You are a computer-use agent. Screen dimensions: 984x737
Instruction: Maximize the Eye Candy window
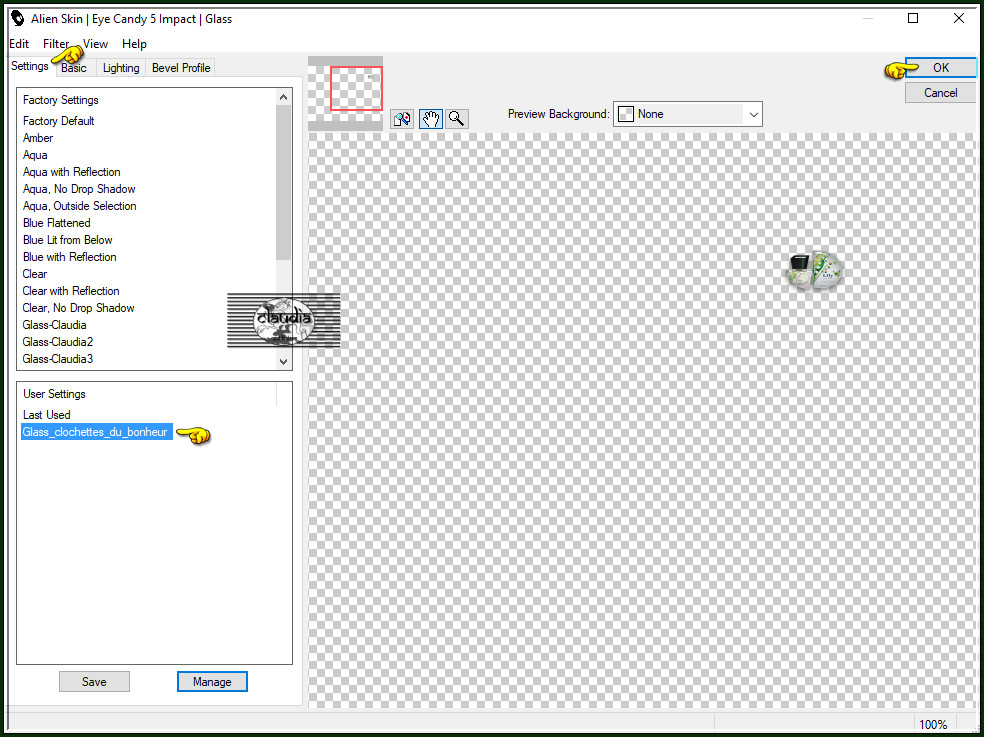point(913,18)
